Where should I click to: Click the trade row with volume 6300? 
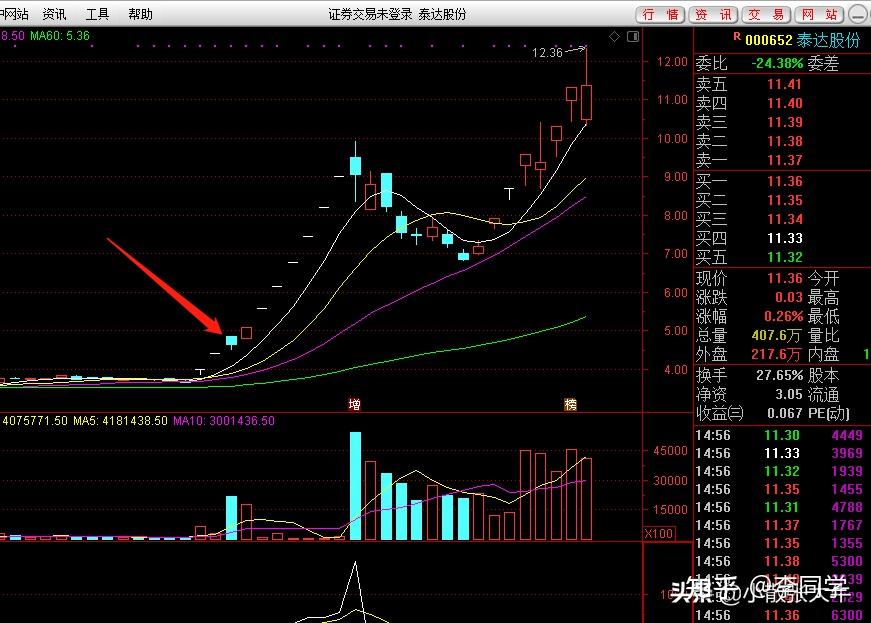pyautogui.click(x=780, y=615)
